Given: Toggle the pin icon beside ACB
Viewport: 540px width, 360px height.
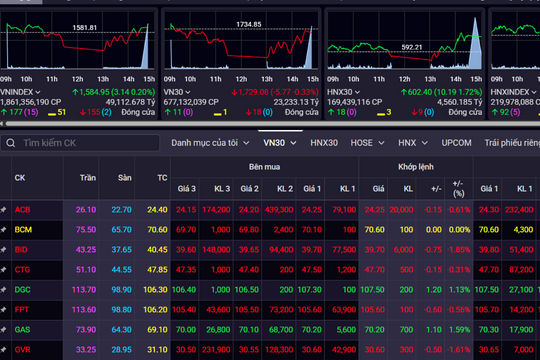Looking at the screenshot, I should click(3, 209).
